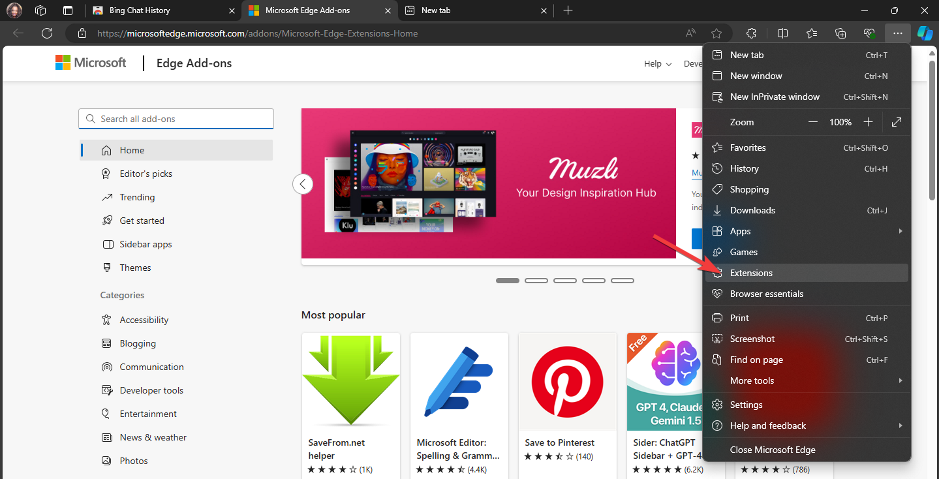Click the carousel previous arrow
The width and height of the screenshot is (939, 479).
pos(303,184)
